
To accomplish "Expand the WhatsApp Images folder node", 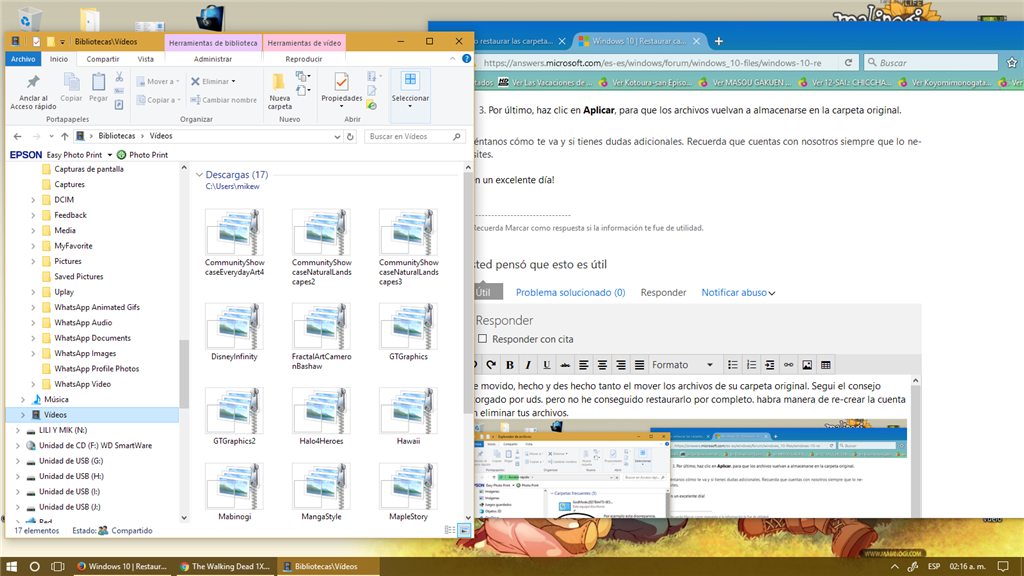I will tap(33, 353).
